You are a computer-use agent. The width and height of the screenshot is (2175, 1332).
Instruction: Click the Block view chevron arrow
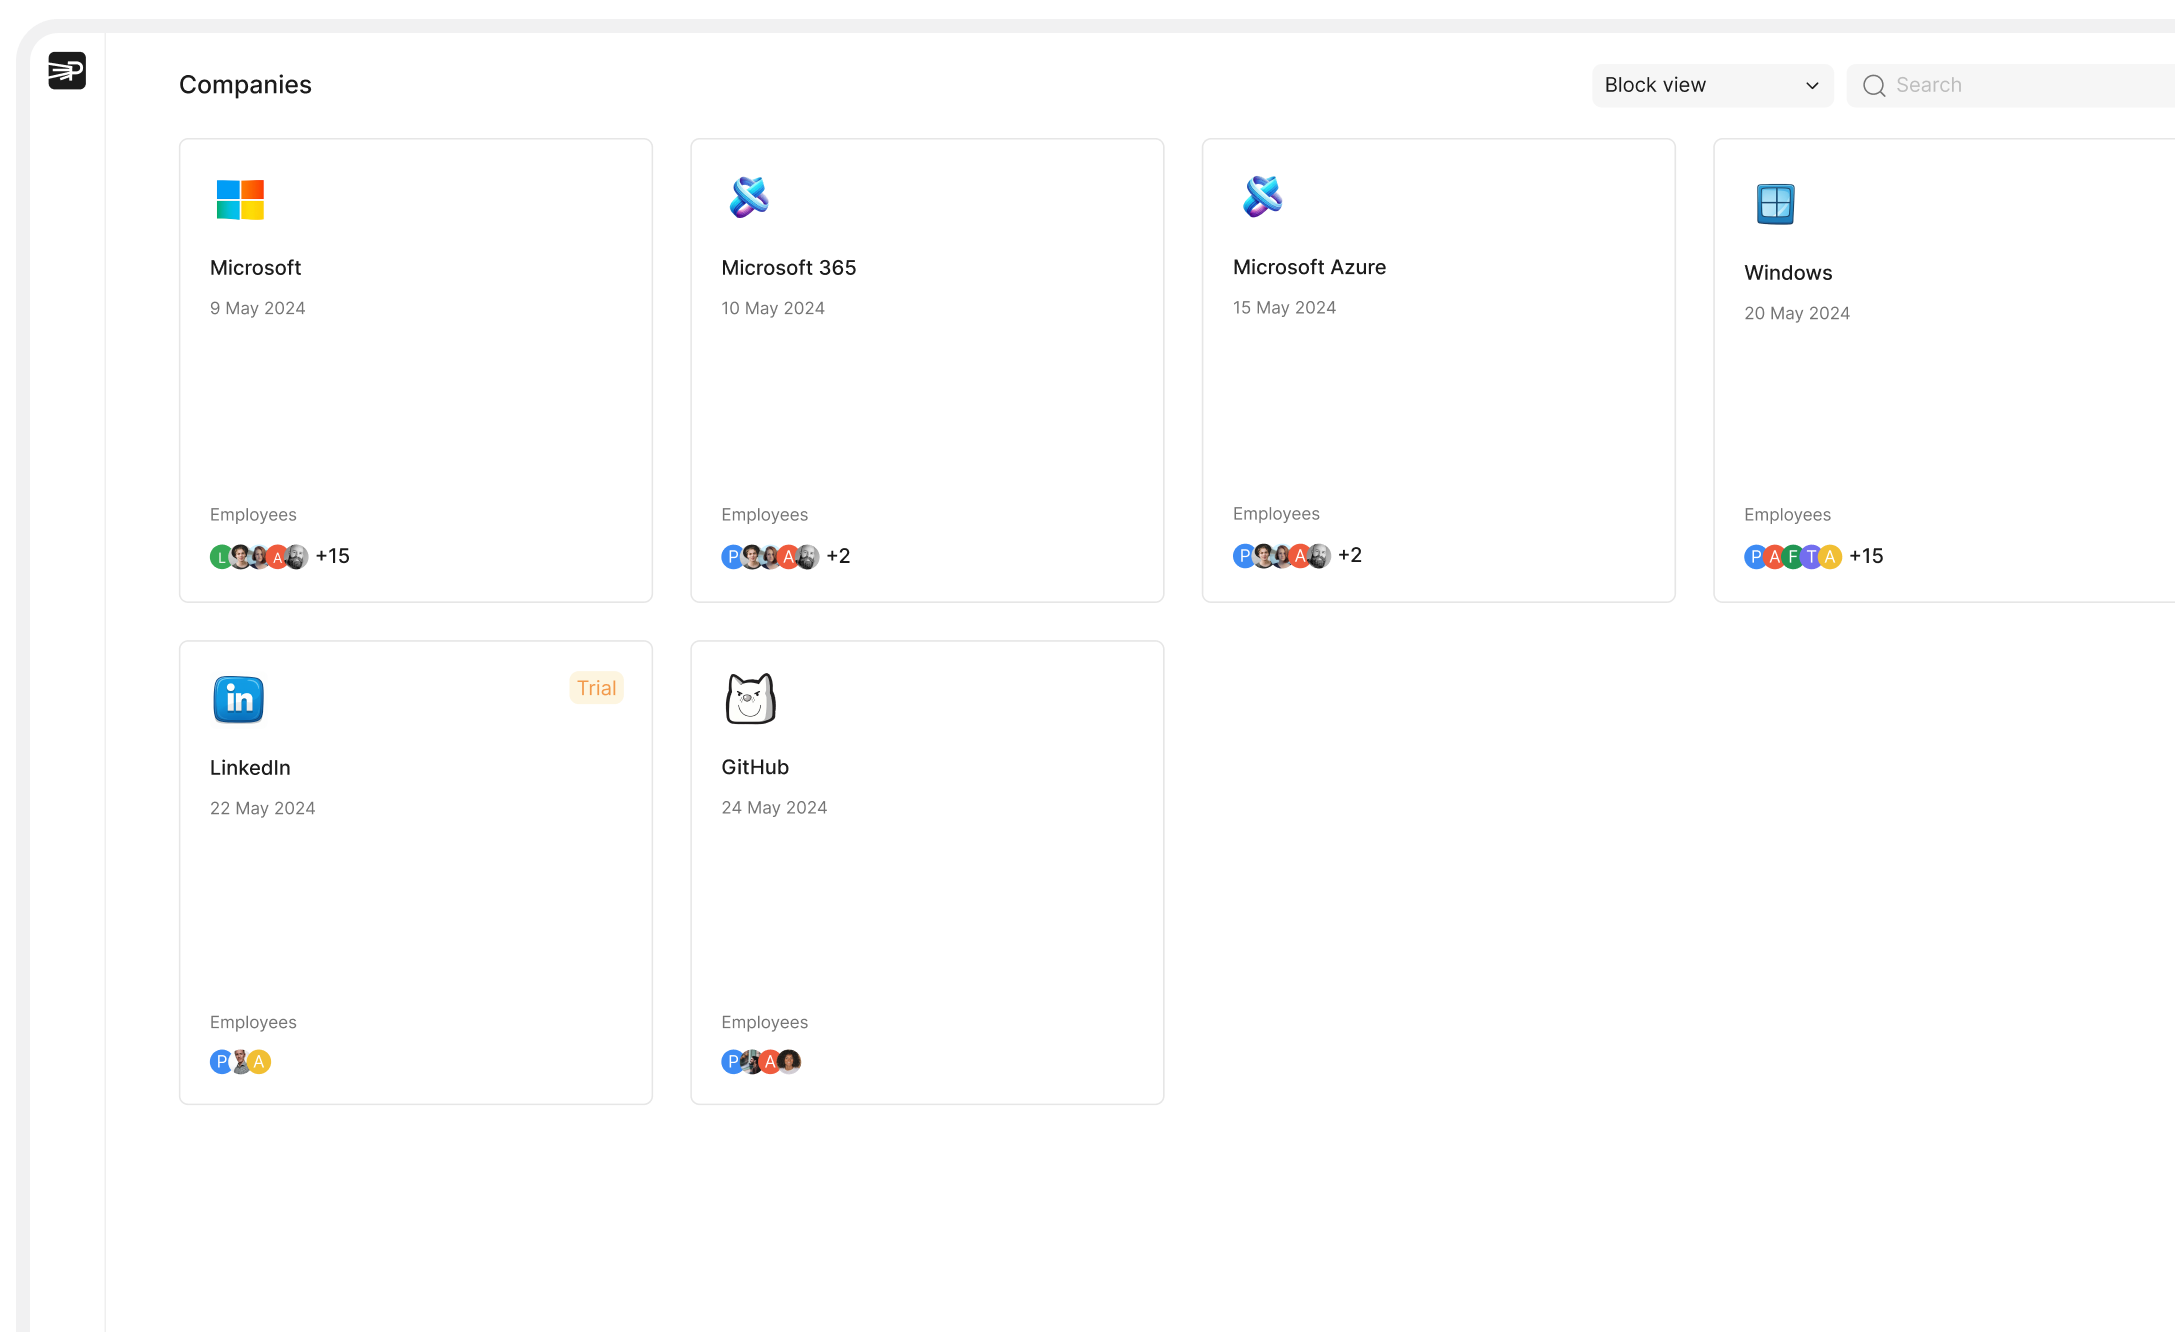(1811, 86)
